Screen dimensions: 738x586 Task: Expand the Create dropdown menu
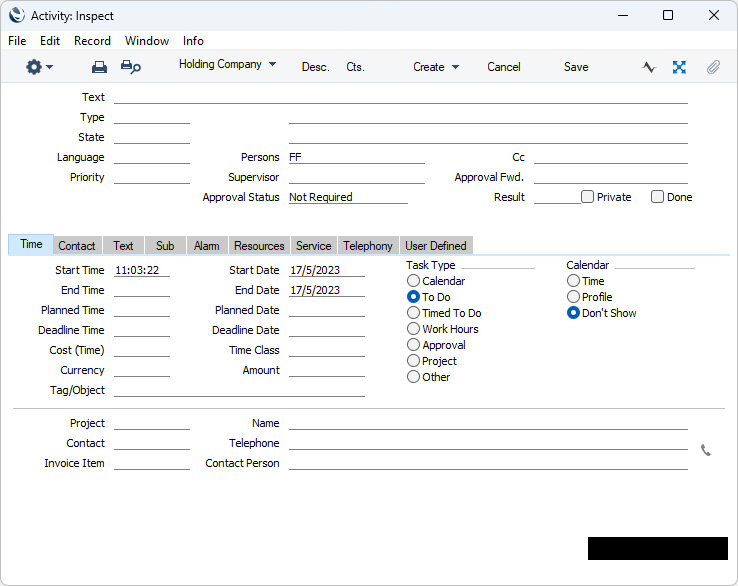(436, 67)
